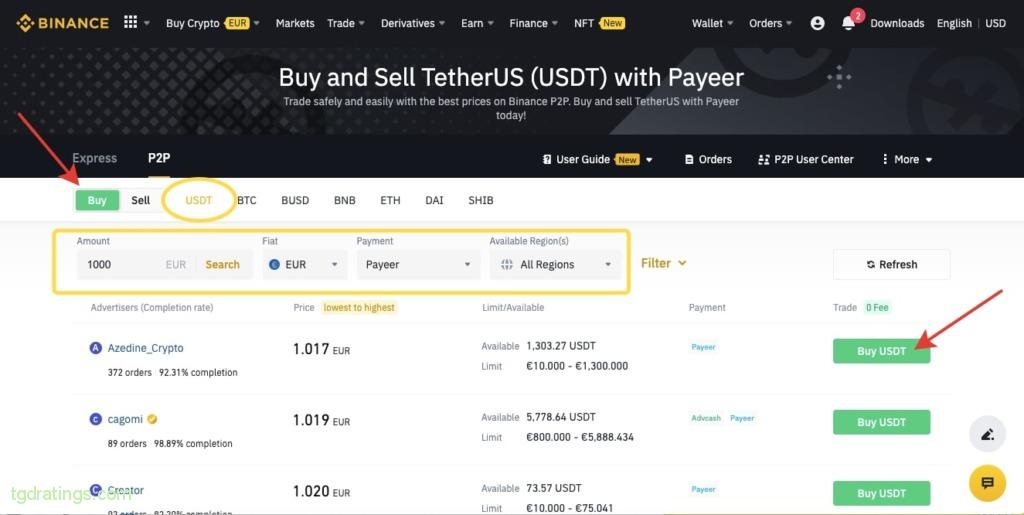Click Buy USDT for cagomi

point(882,422)
